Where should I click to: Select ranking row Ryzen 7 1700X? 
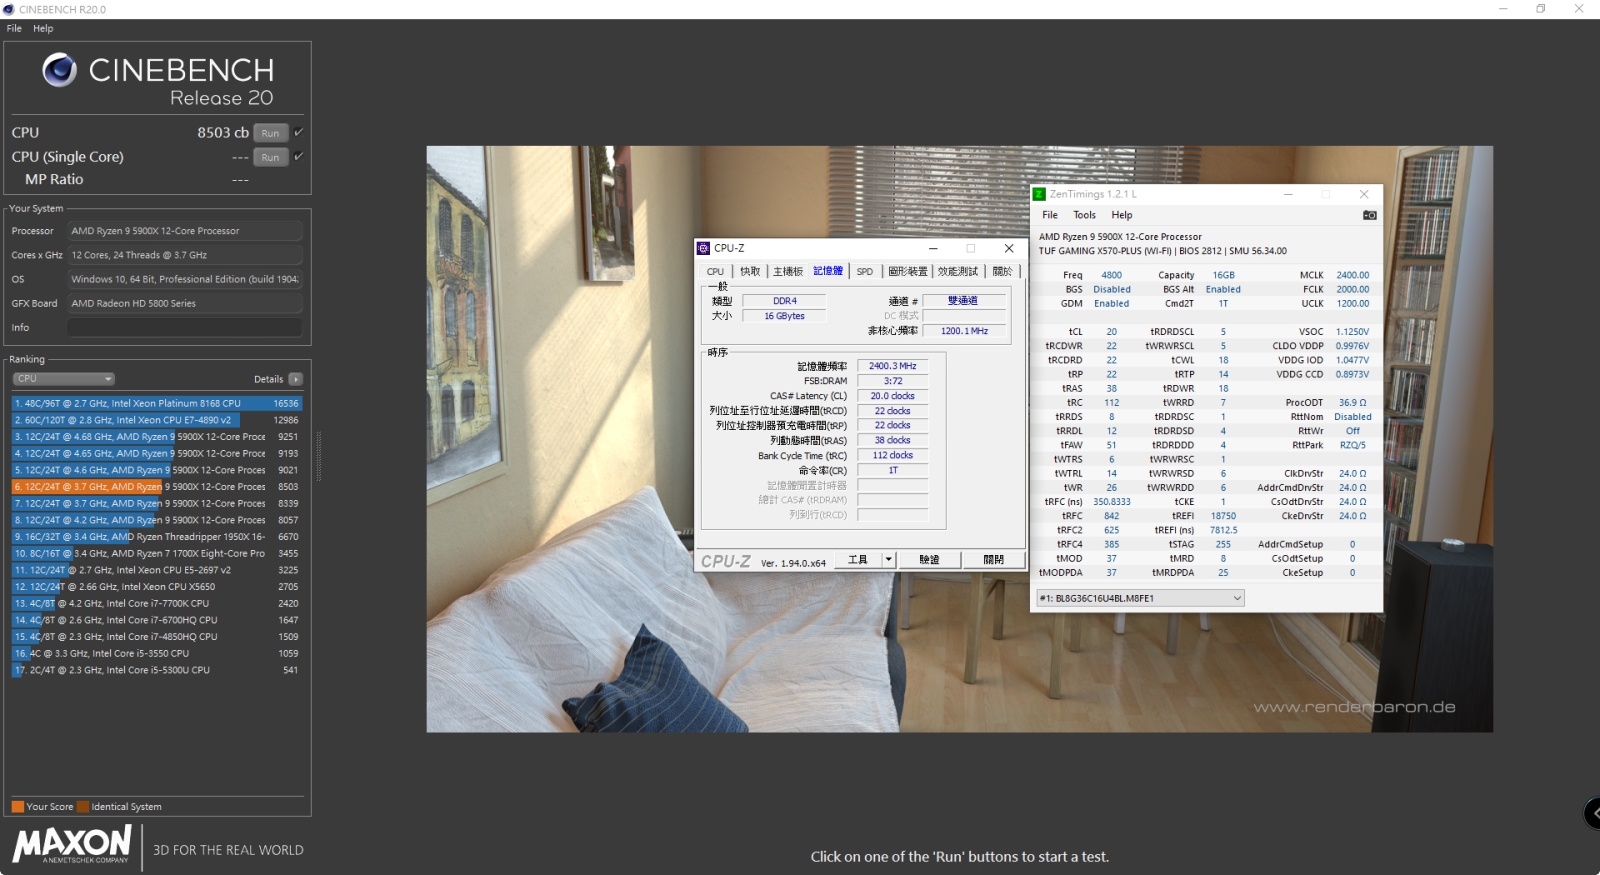click(x=156, y=553)
